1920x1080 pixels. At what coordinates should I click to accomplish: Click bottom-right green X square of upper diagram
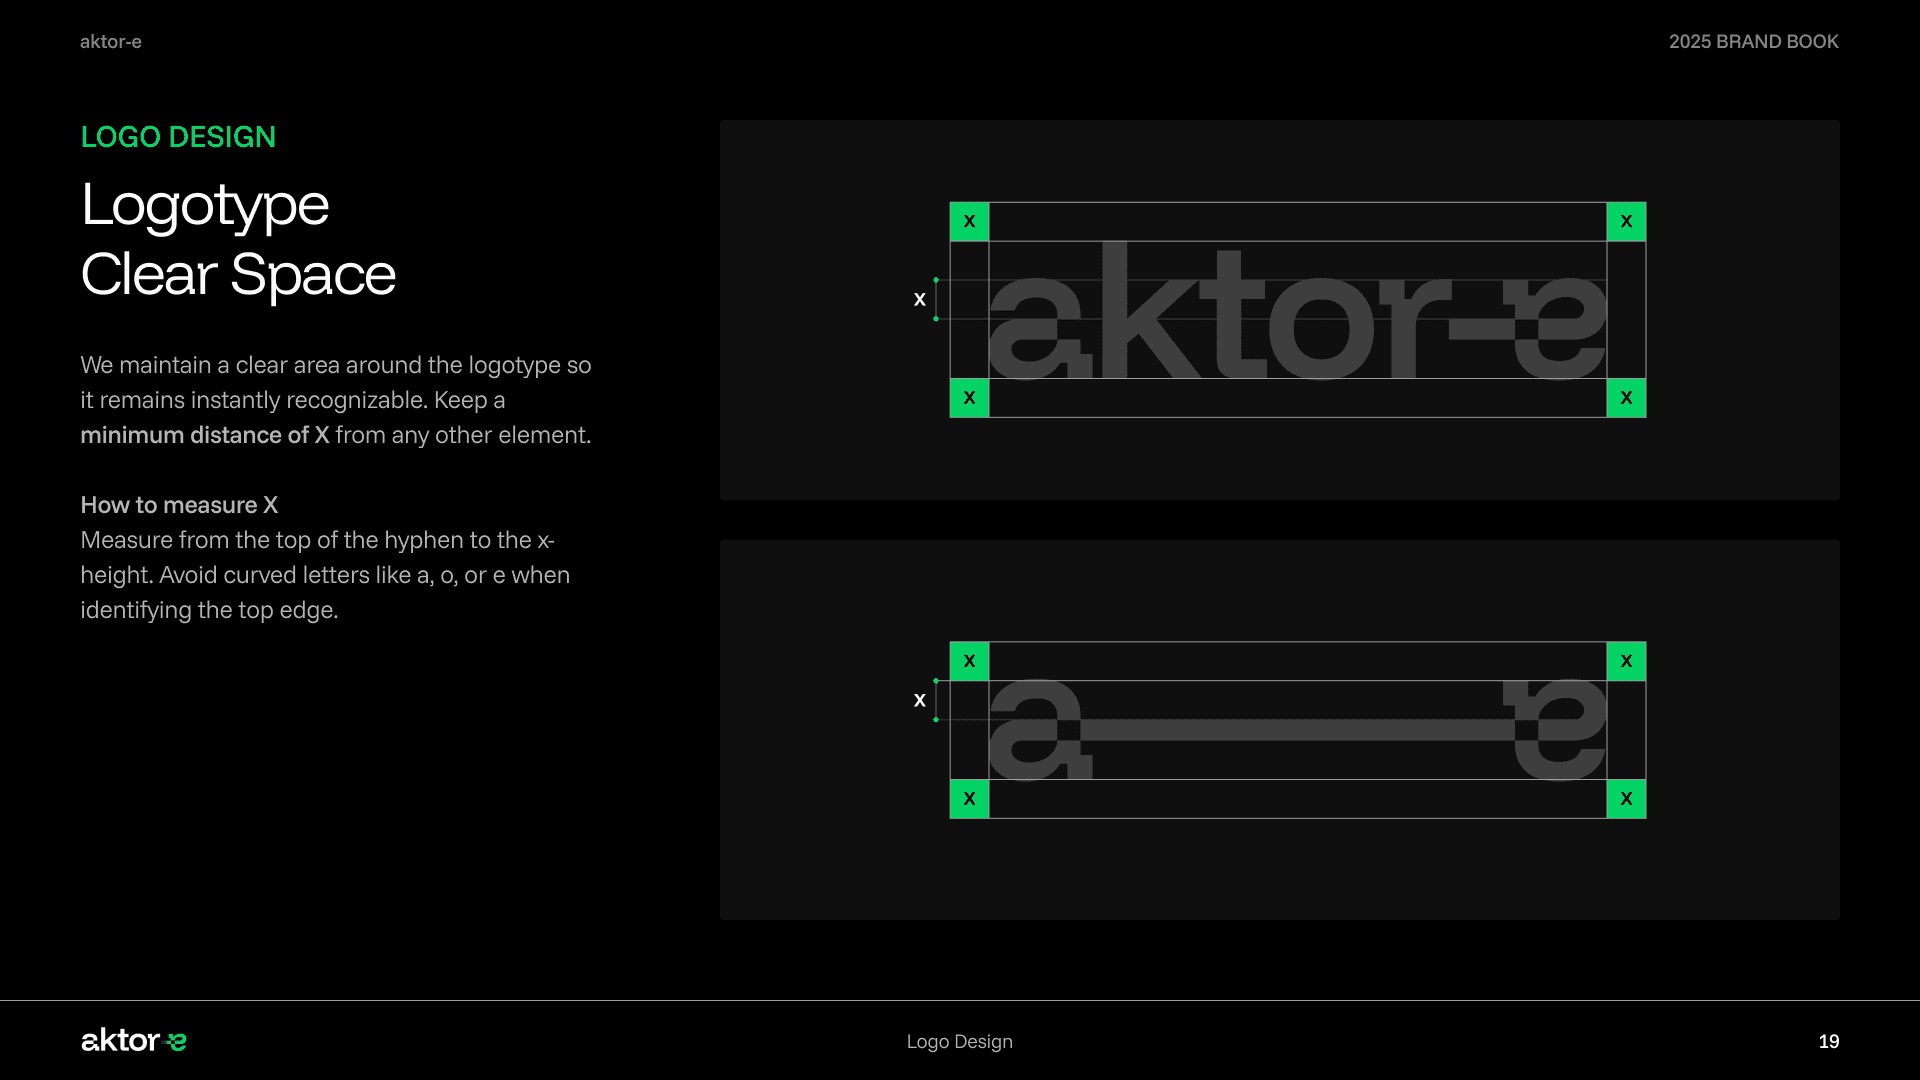point(1626,398)
